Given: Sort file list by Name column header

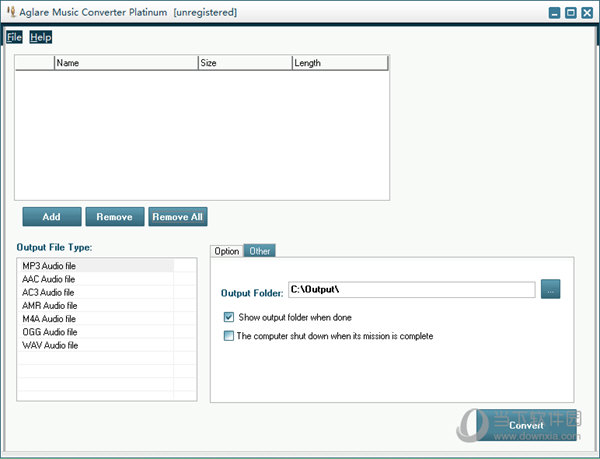Looking at the screenshot, I should [x=126, y=63].
